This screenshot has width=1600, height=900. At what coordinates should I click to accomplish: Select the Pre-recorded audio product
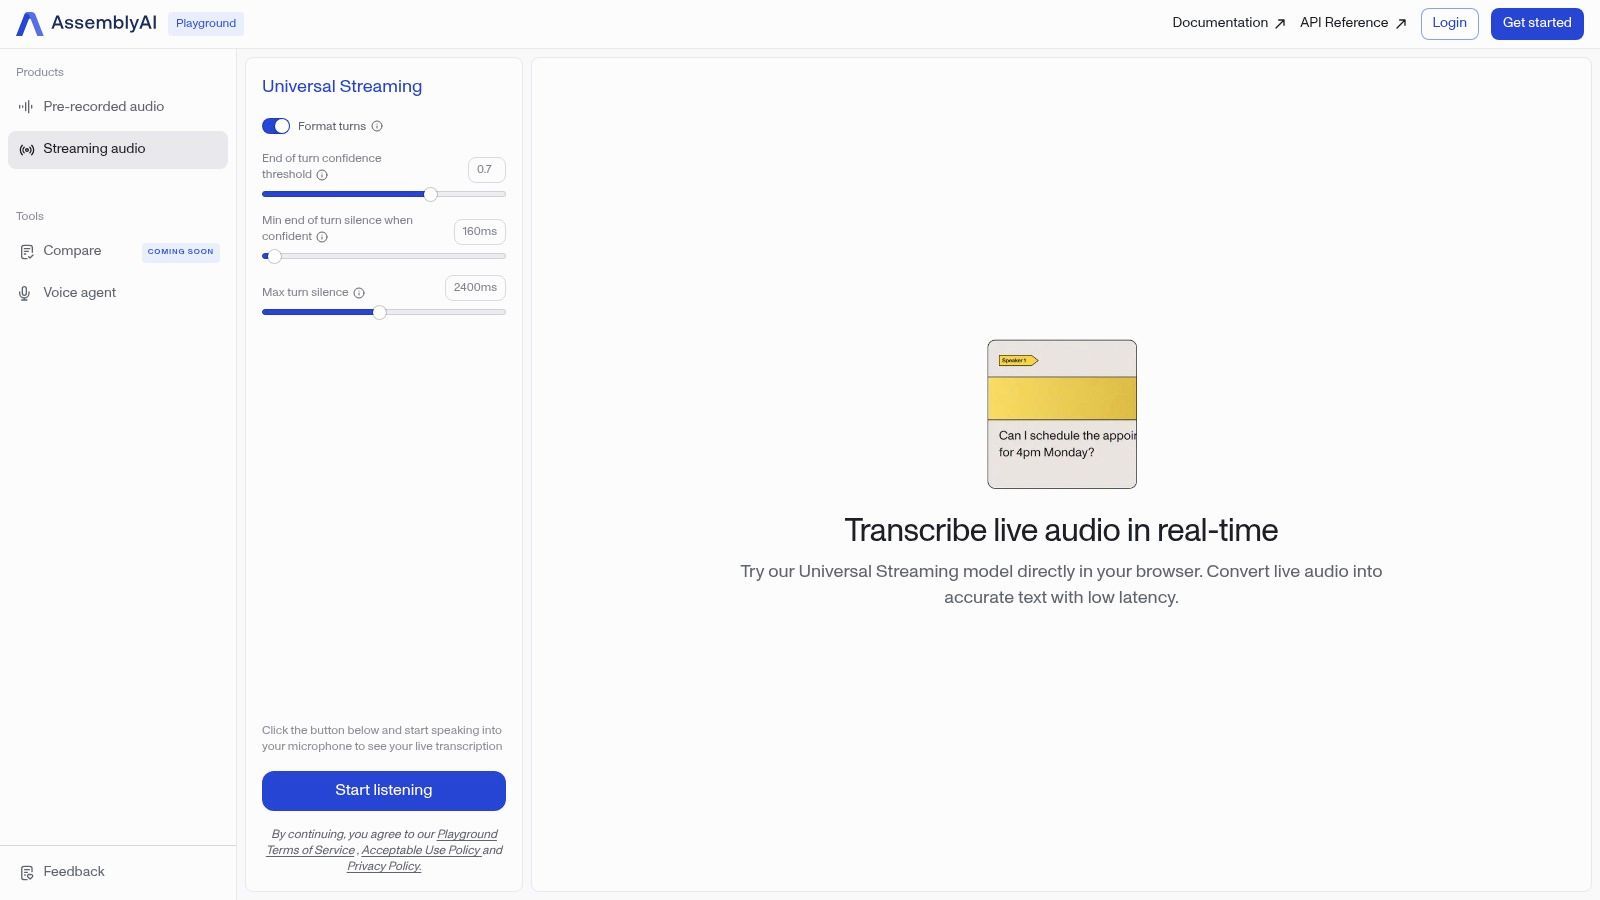103,106
